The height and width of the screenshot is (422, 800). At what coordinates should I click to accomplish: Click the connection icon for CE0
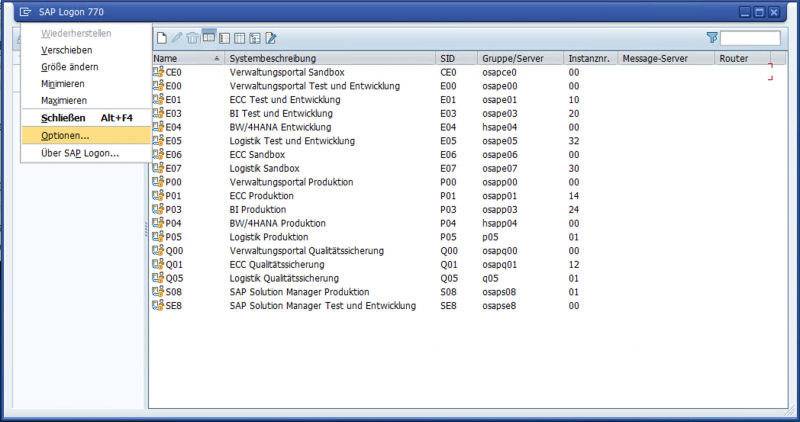click(158, 72)
